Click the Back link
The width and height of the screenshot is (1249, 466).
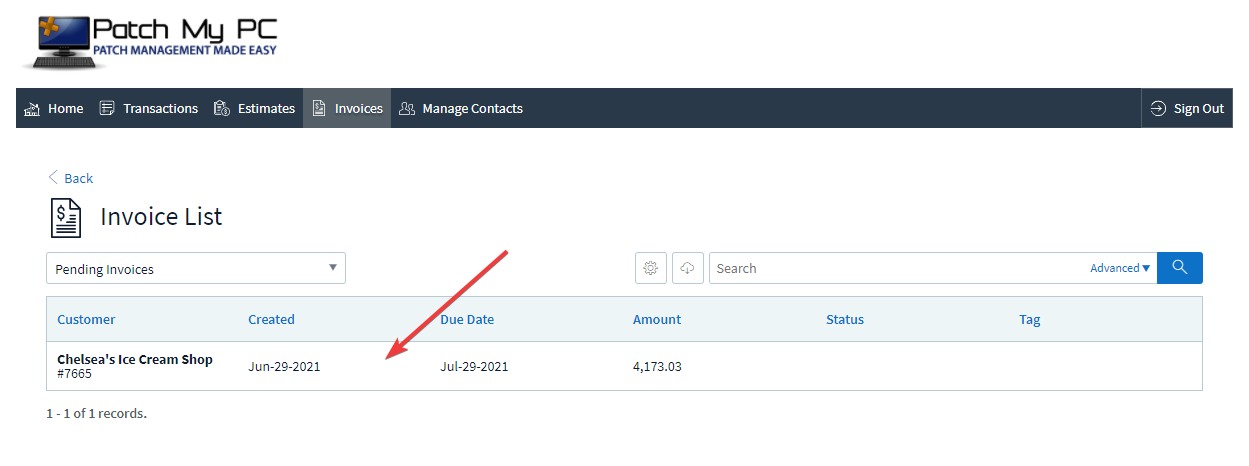point(70,178)
